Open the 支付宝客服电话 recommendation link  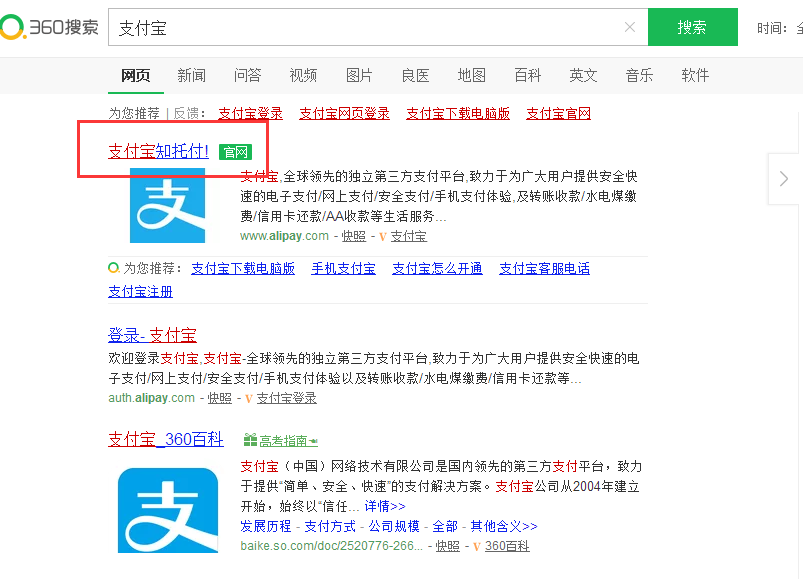coord(544,268)
